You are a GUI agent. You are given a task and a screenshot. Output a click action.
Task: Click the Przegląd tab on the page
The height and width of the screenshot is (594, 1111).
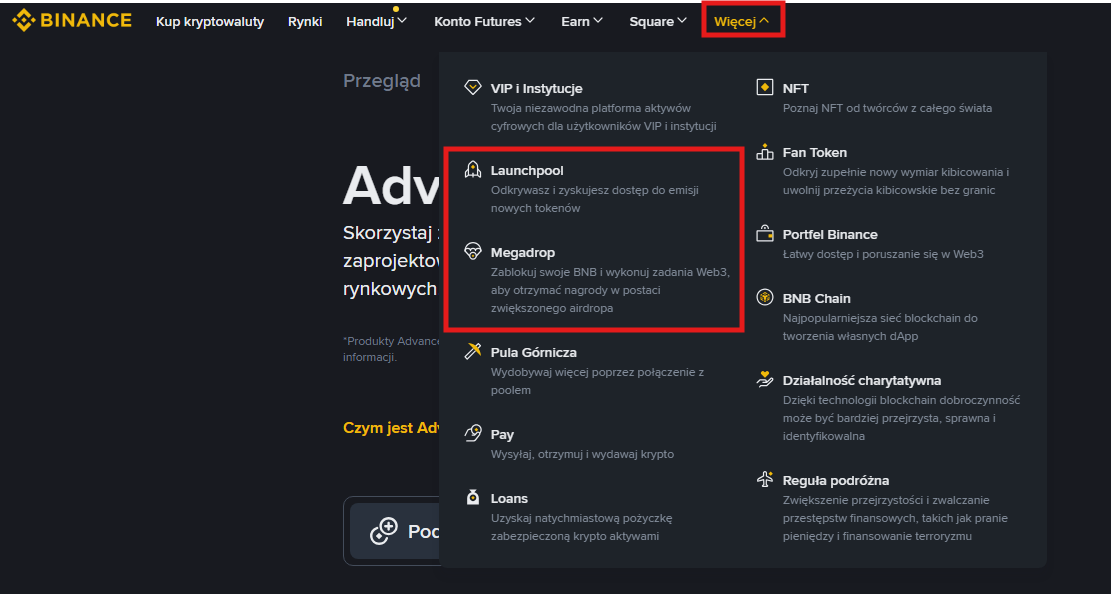(x=382, y=81)
